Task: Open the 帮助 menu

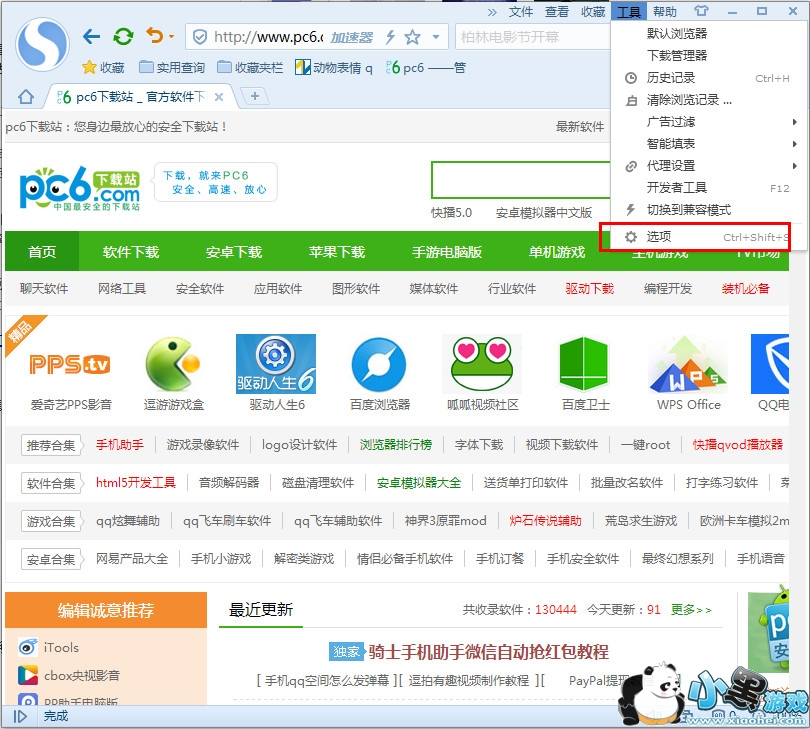Action: pos(664,12)
